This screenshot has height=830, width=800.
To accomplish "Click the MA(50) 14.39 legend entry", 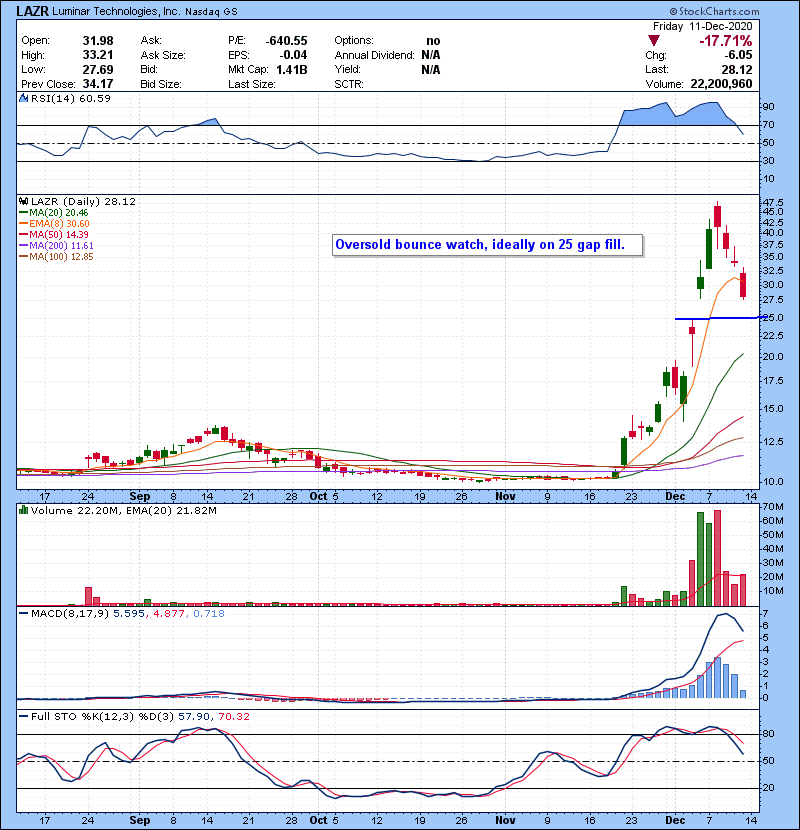I will click(54, 234).
